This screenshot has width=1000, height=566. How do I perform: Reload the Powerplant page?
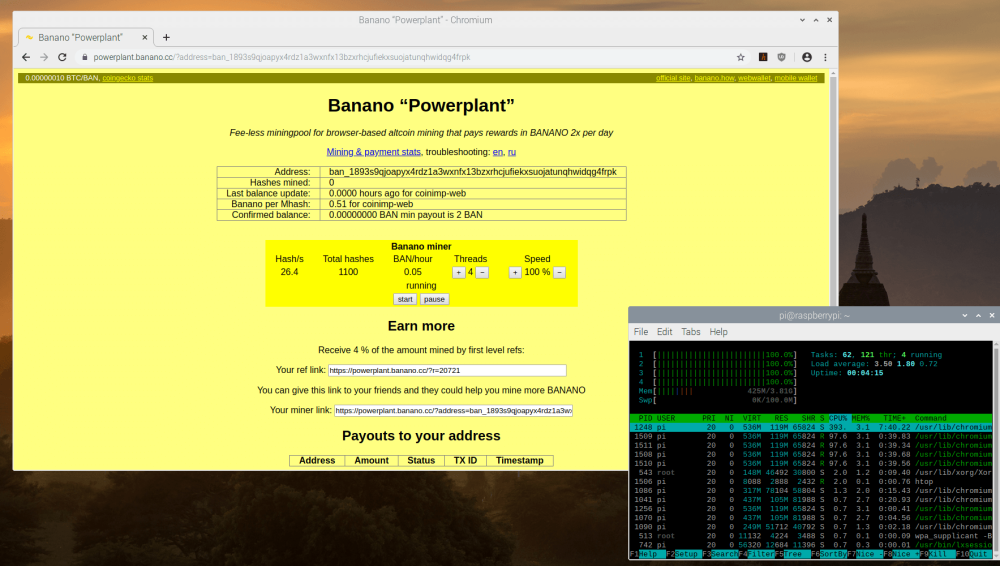click(62, 57)
